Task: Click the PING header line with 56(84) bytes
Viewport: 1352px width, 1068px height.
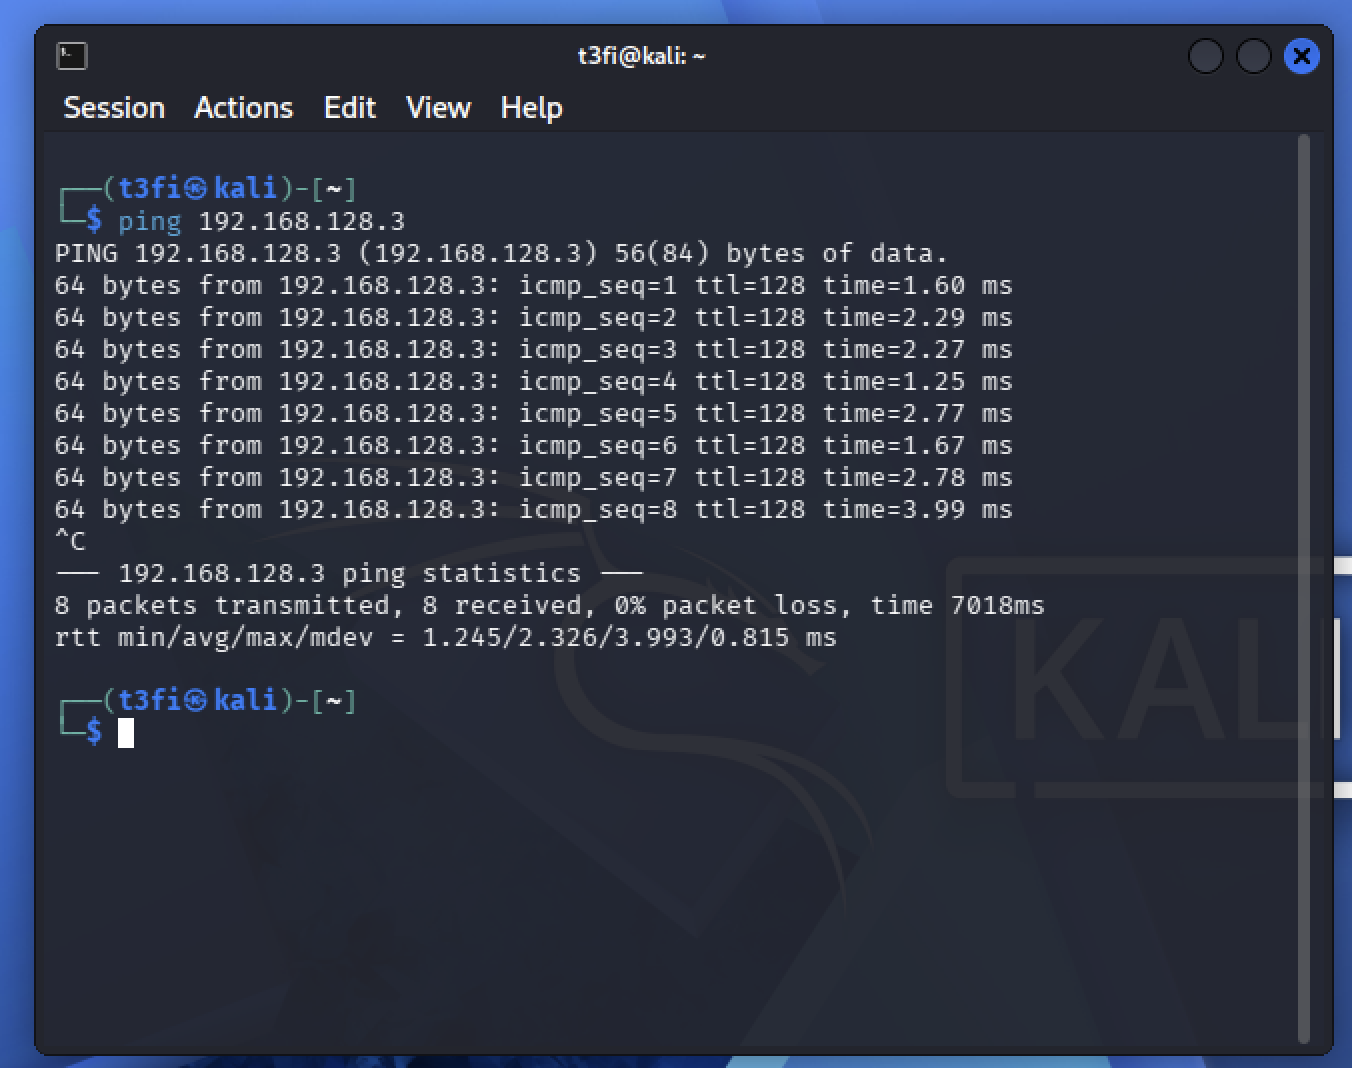Action: 501,253
